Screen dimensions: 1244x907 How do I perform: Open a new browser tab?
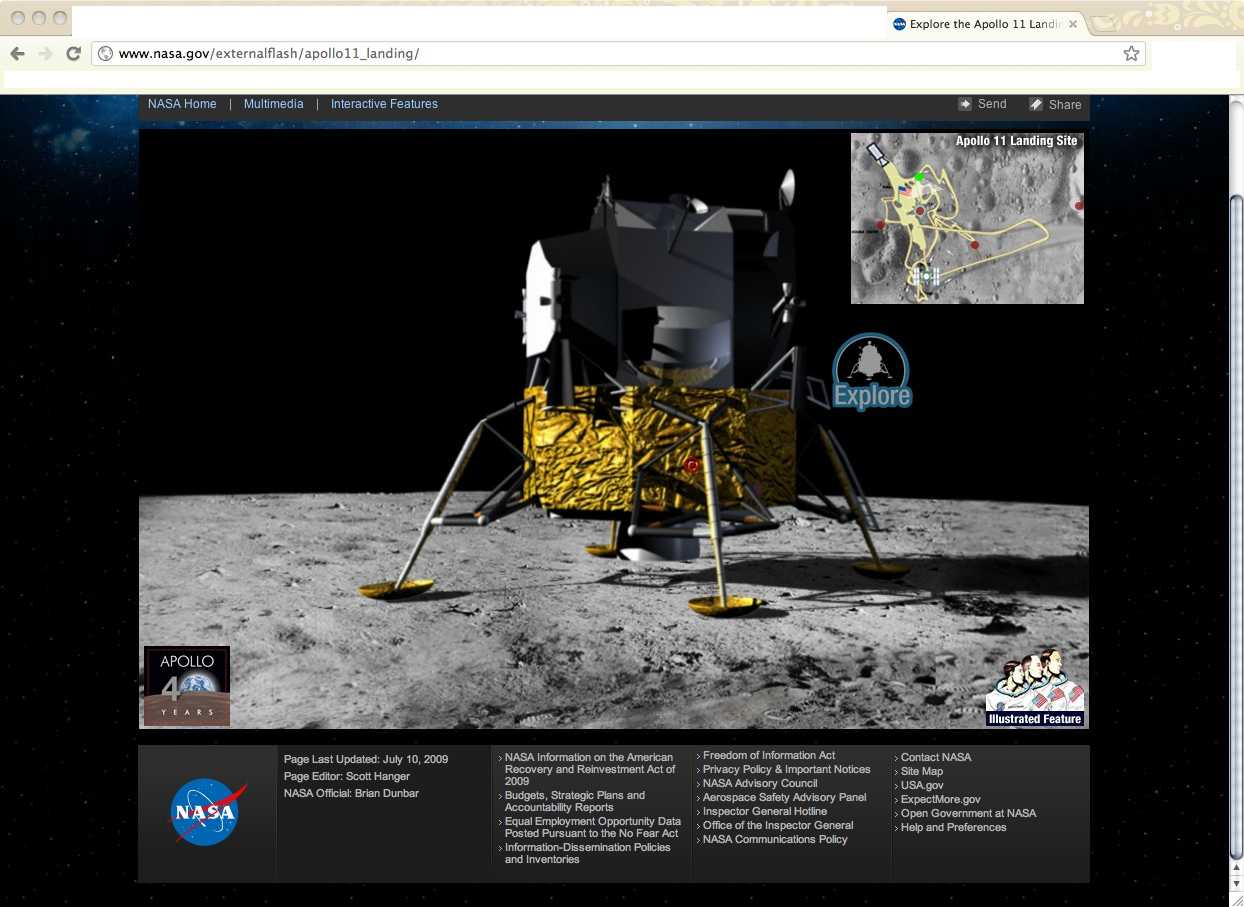pos(1104,24)
